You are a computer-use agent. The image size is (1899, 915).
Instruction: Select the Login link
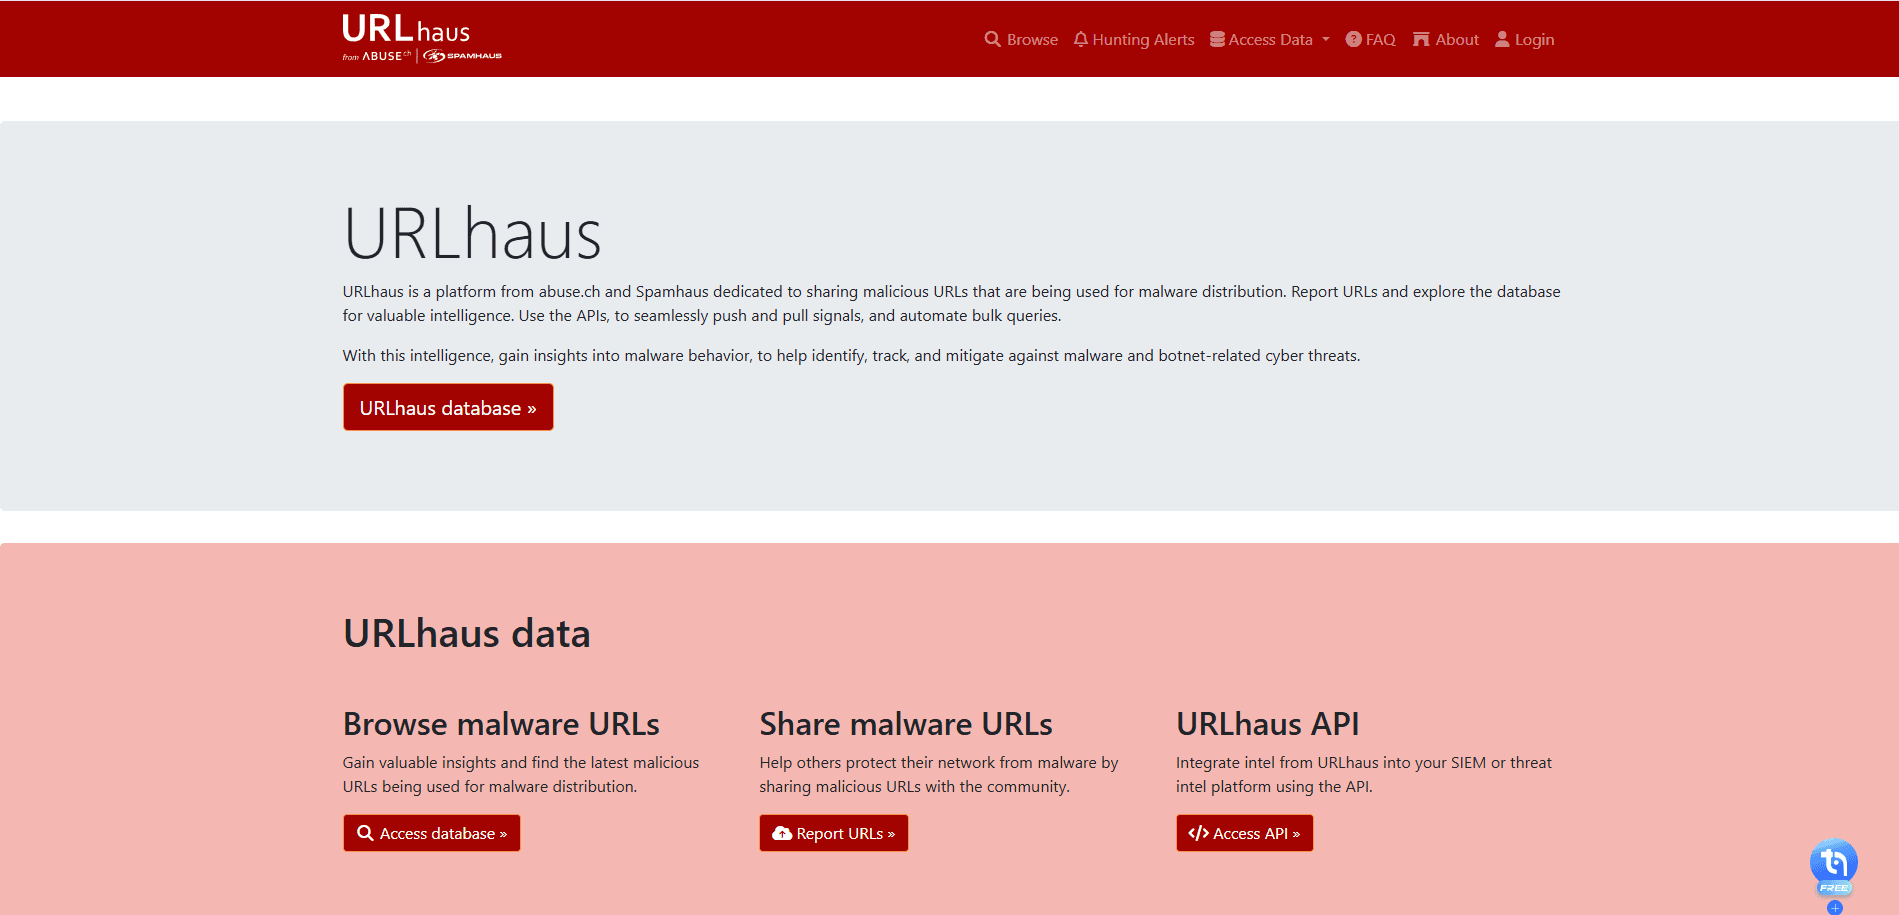(1534, 40)
